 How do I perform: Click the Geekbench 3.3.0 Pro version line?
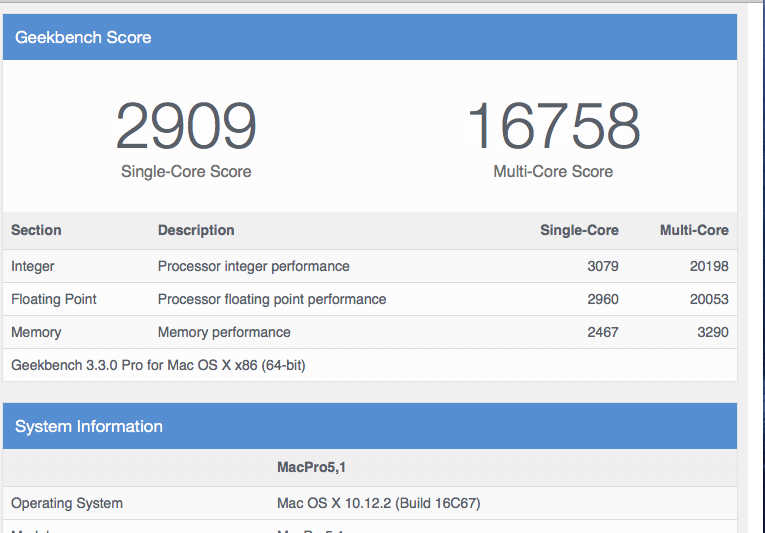[x=158, y=366]
